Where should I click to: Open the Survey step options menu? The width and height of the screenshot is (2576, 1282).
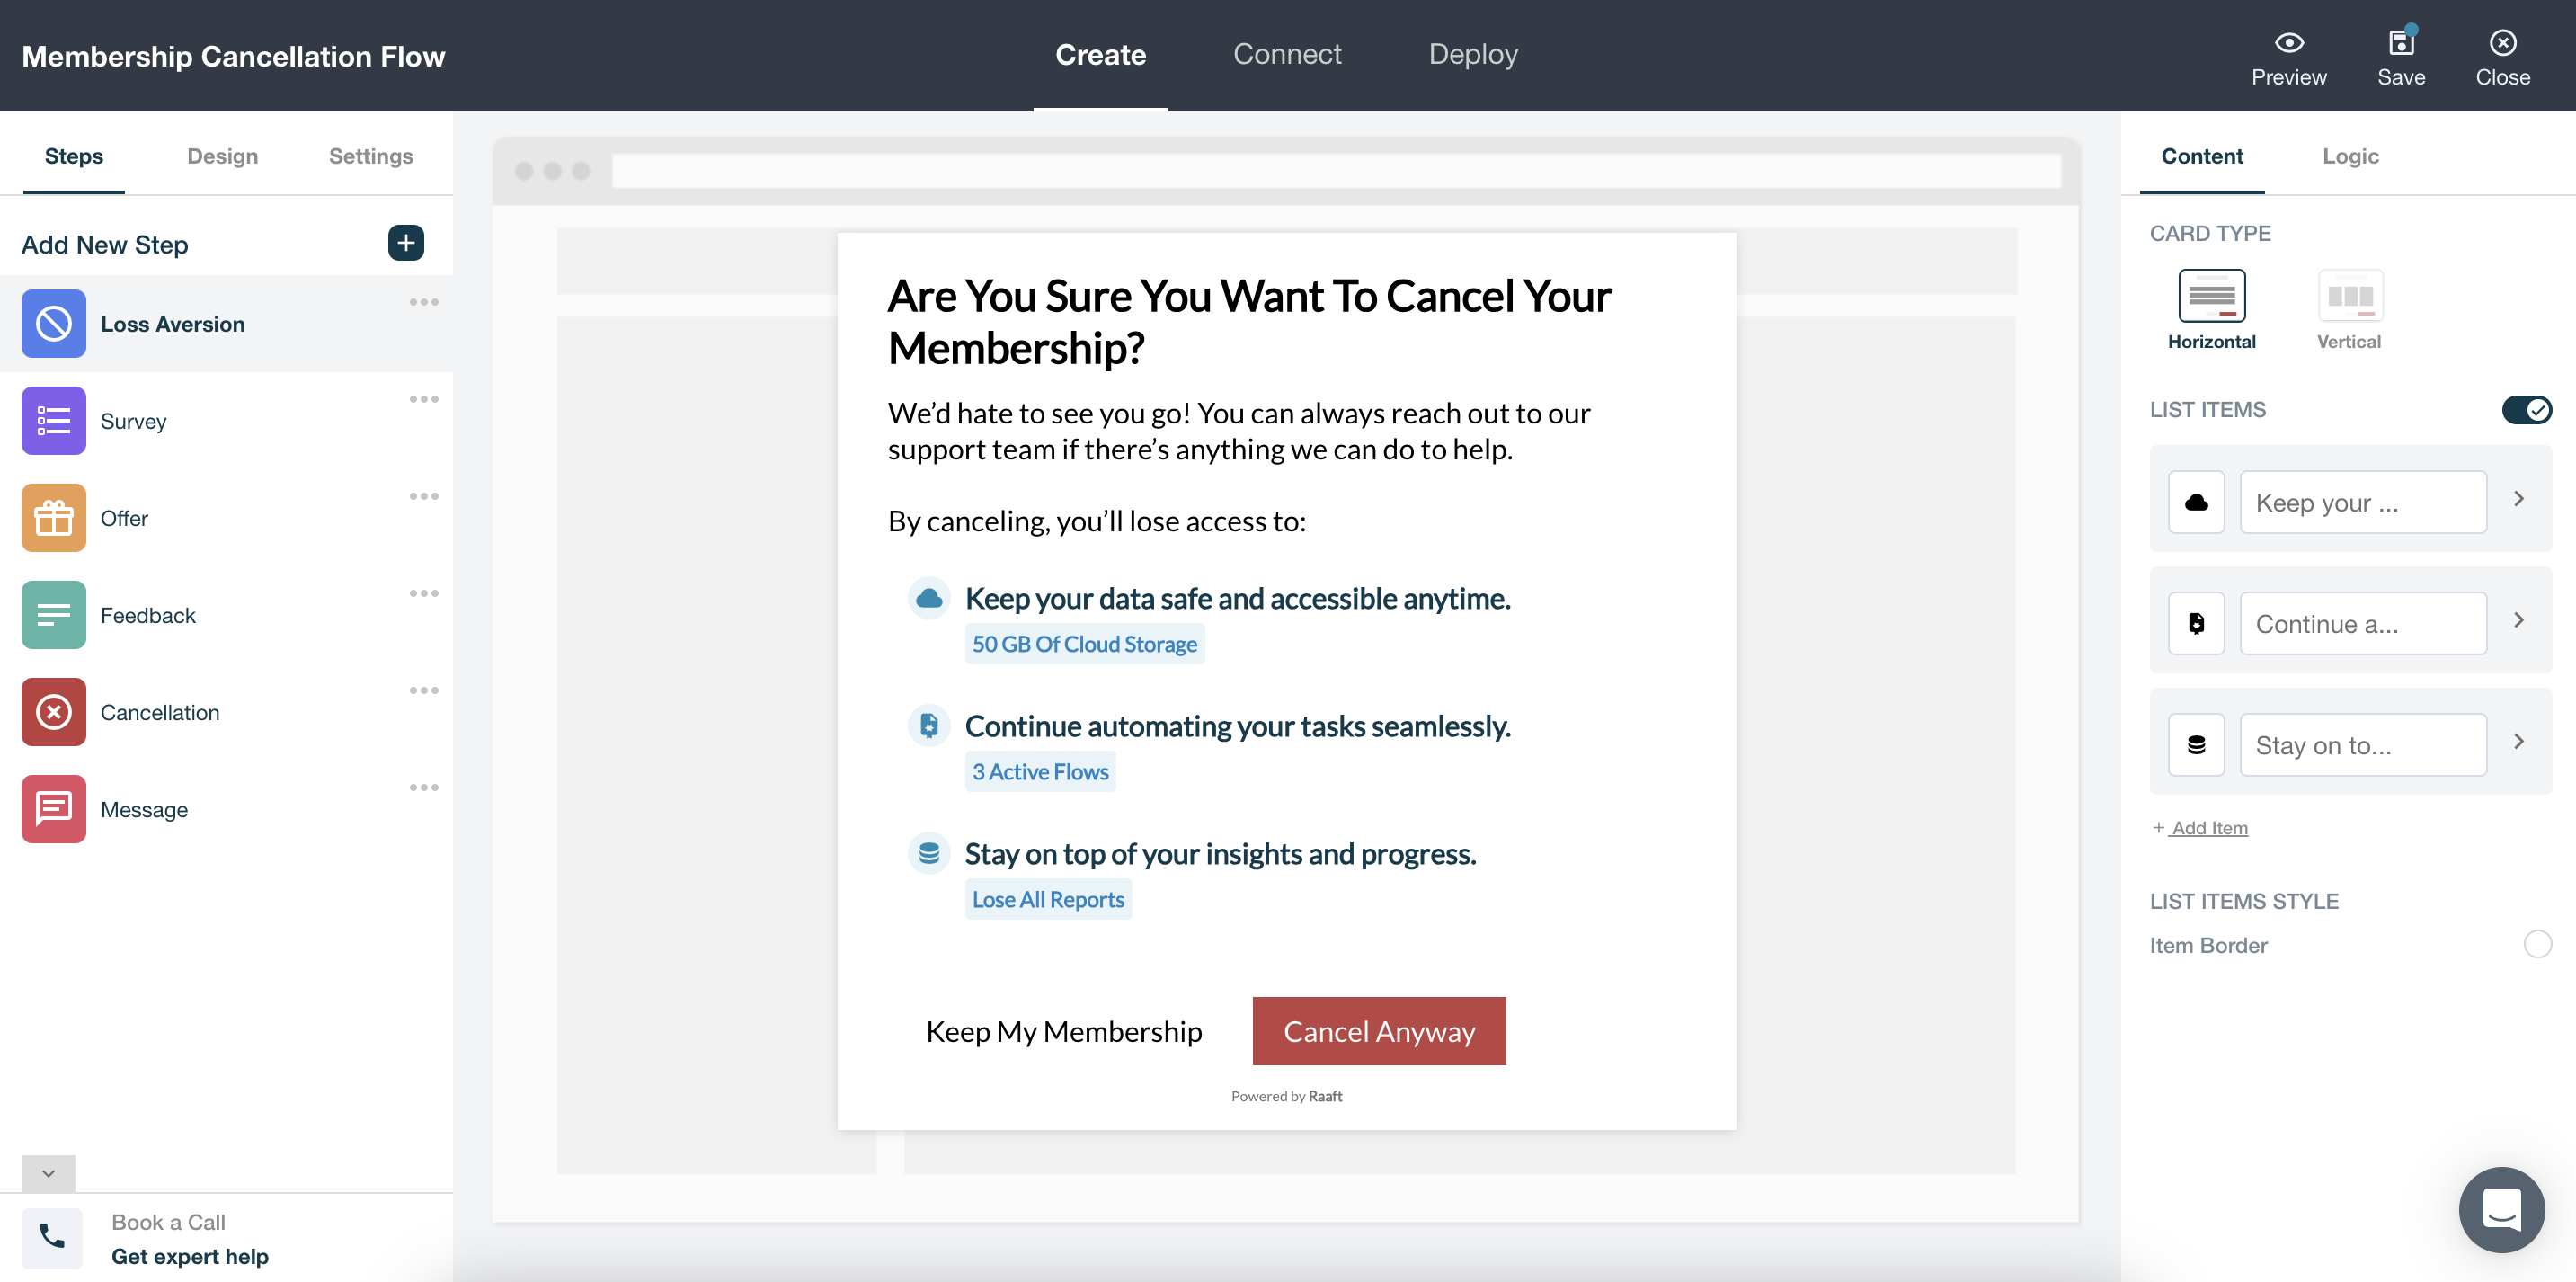[x=424, y=398]
